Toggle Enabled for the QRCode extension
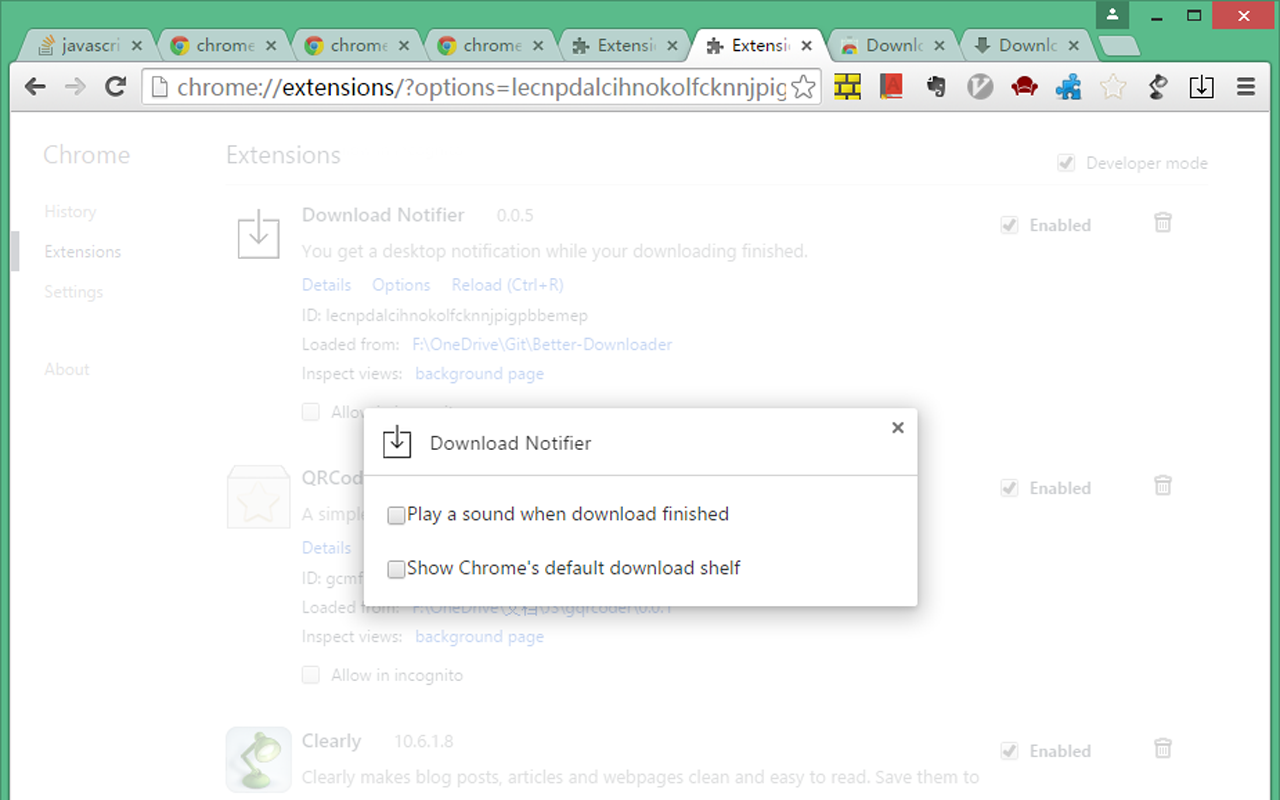1280x800 pixels. coord(1009,488)
